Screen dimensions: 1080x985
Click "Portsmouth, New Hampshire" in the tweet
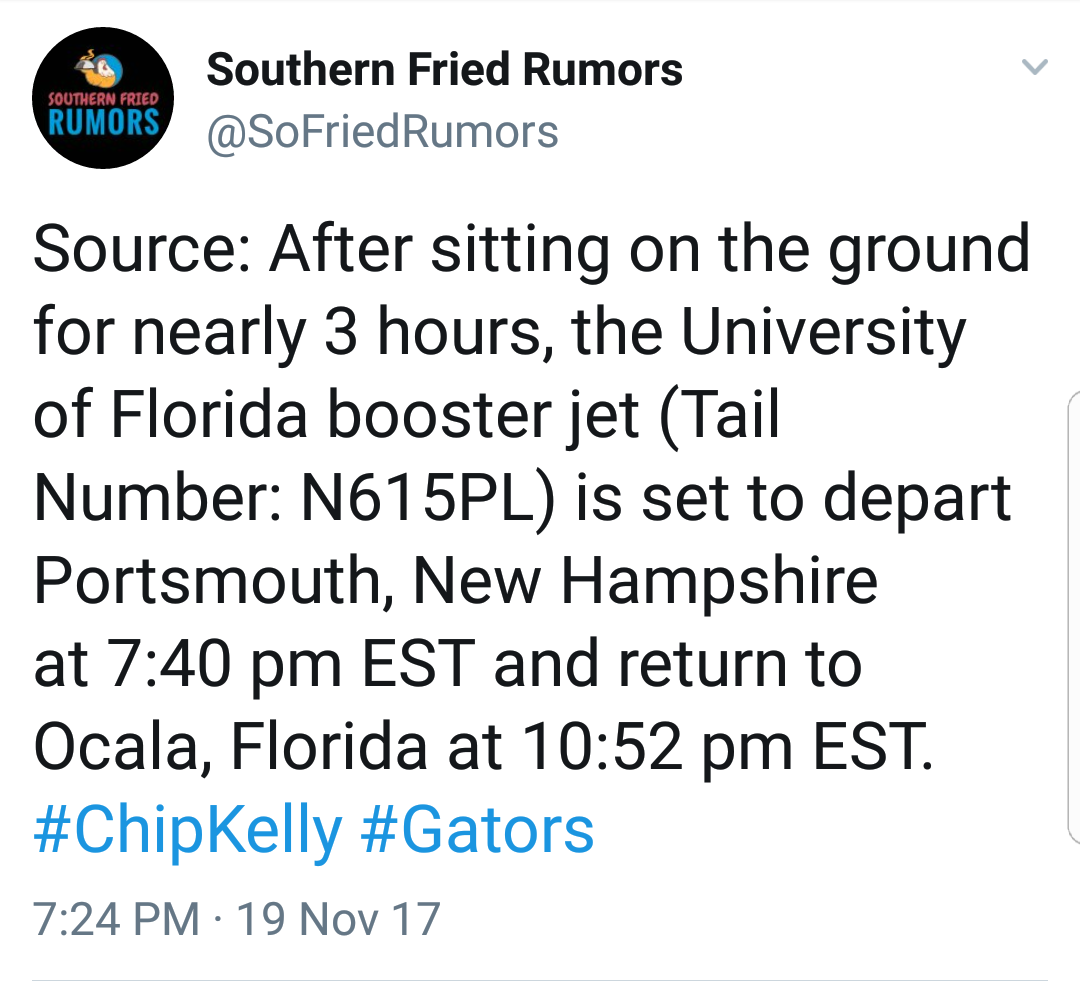click(x=455, y=581)
